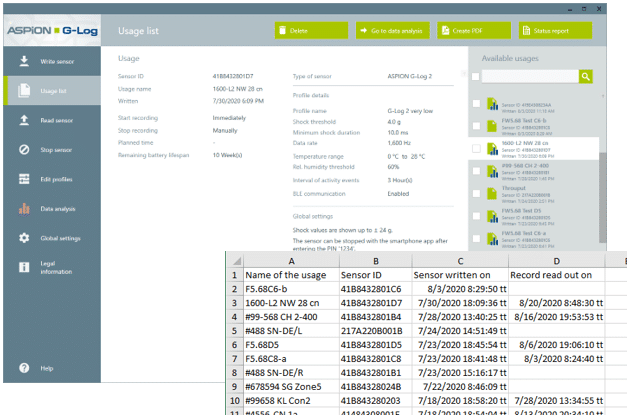Click the green search magnifier icon

click(585, 76)
